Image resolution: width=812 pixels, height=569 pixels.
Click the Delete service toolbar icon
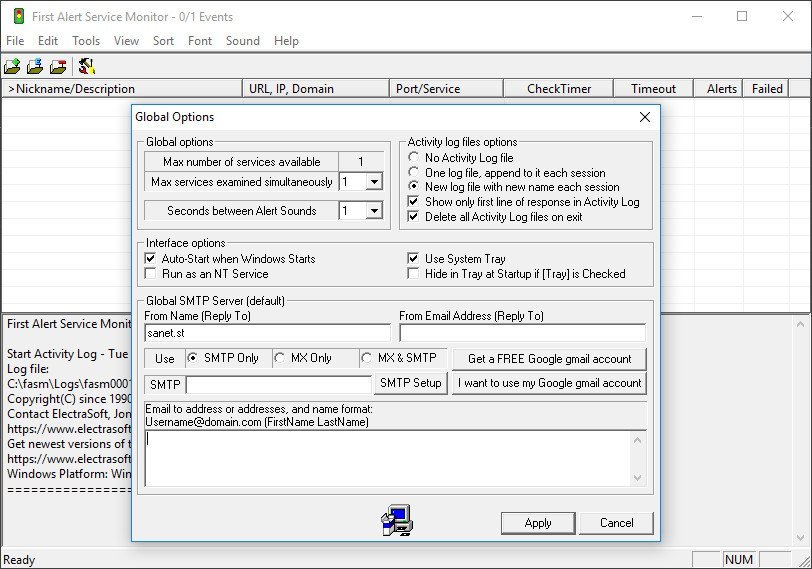click(59, 67)
